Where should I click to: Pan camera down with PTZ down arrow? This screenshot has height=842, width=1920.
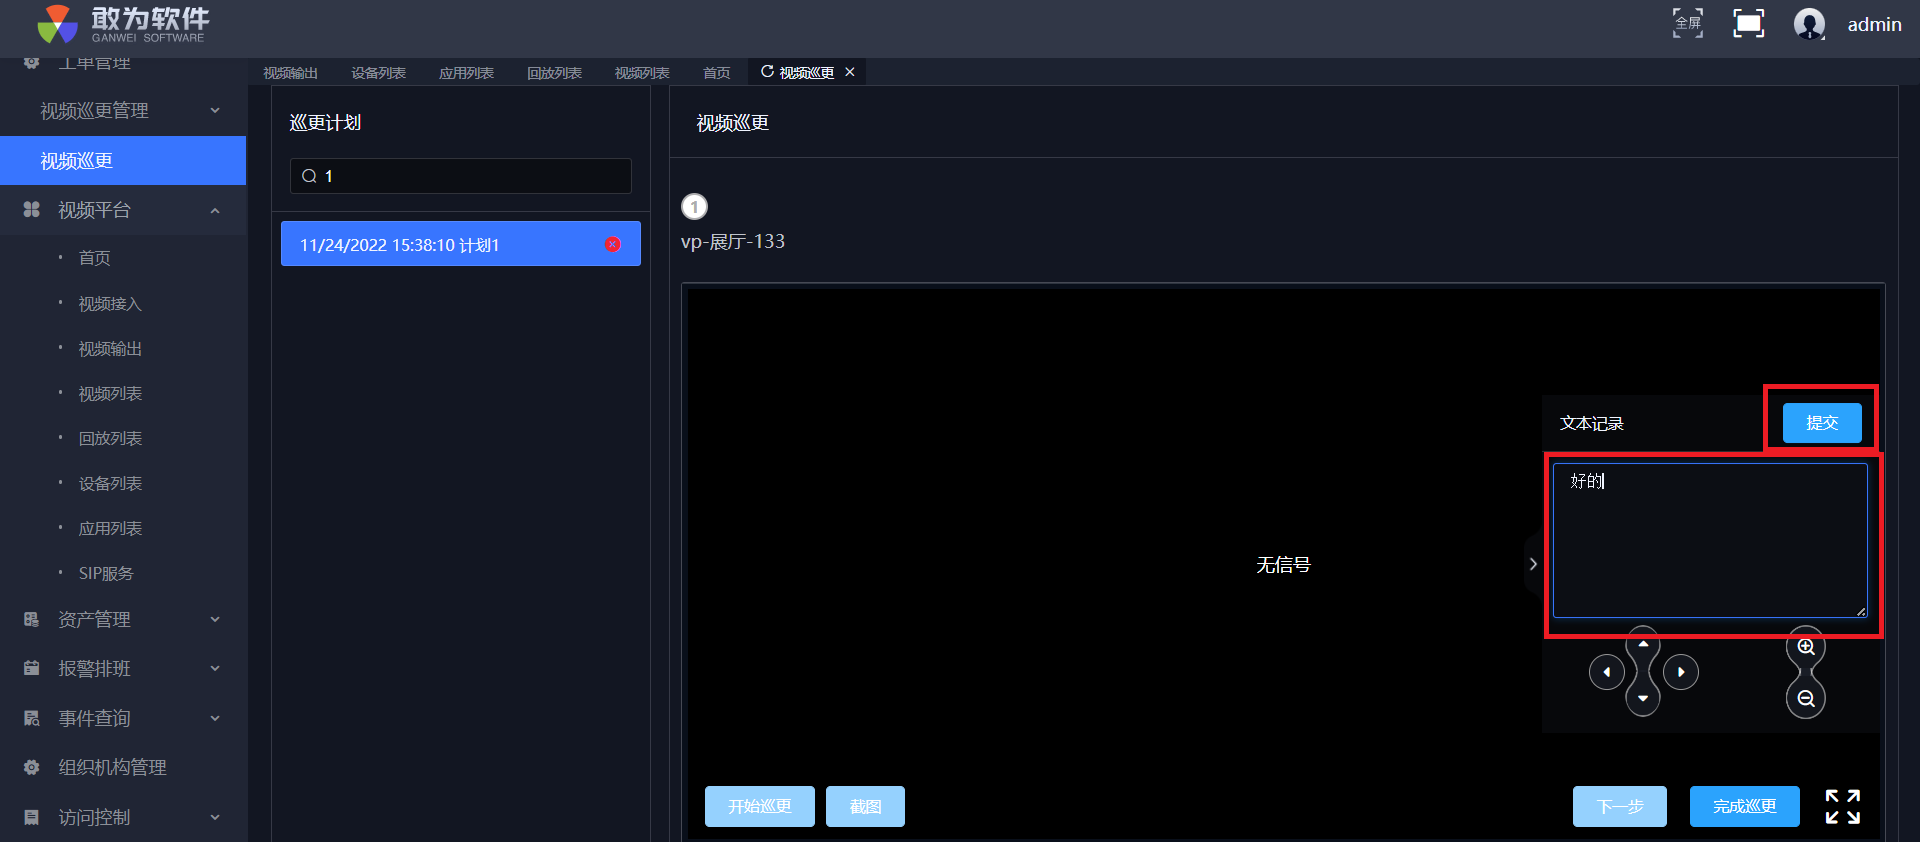pos(1643,699)
